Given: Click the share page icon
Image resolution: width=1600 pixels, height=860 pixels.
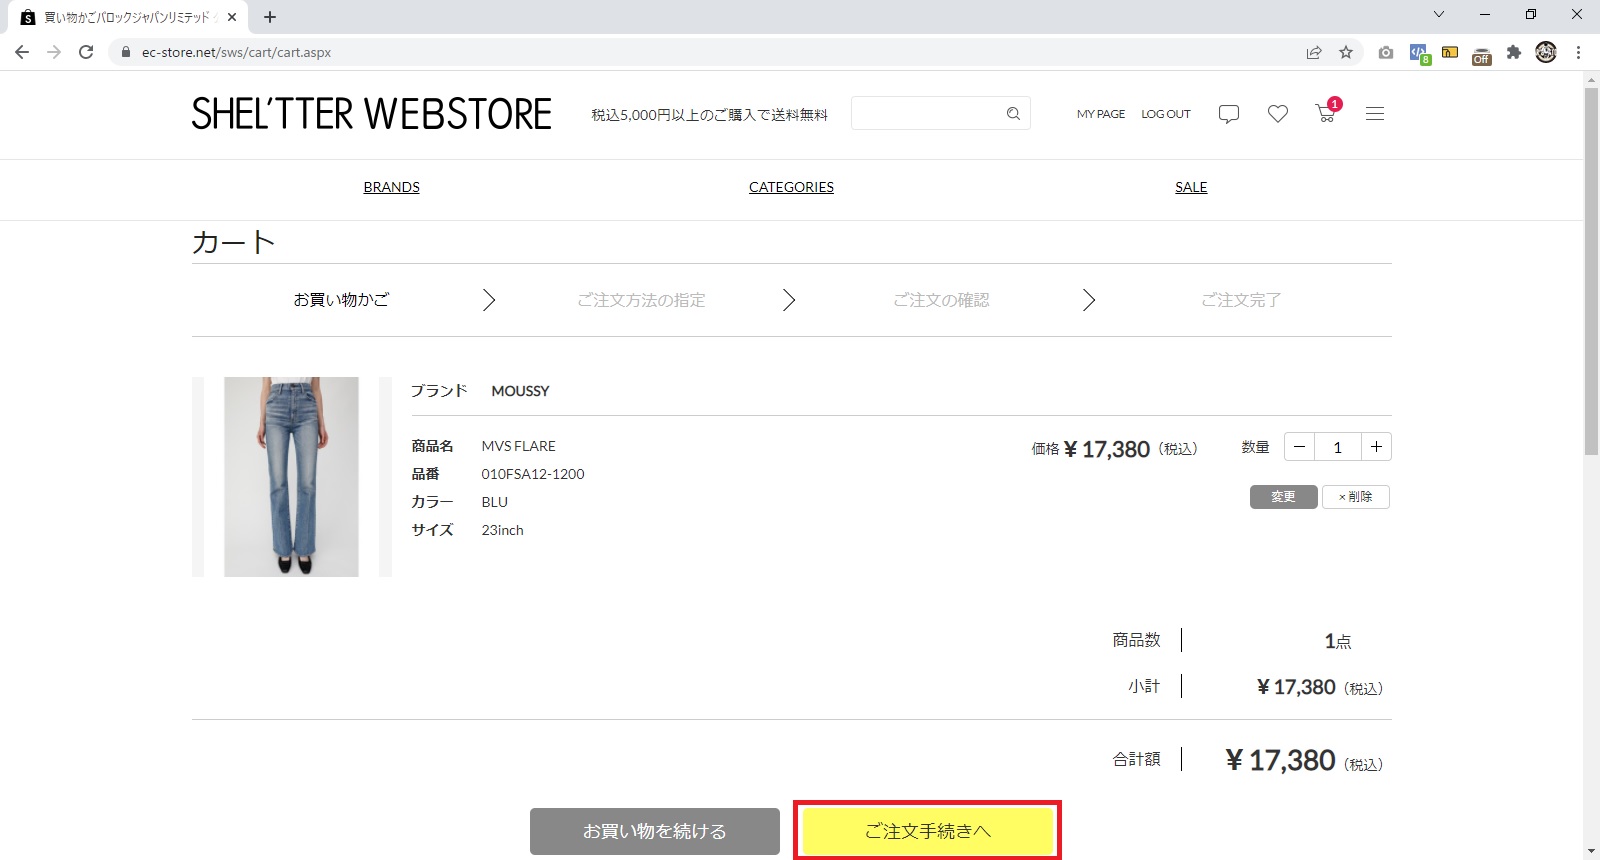Looking at the screenshot, I should [x=1314, y=52].
